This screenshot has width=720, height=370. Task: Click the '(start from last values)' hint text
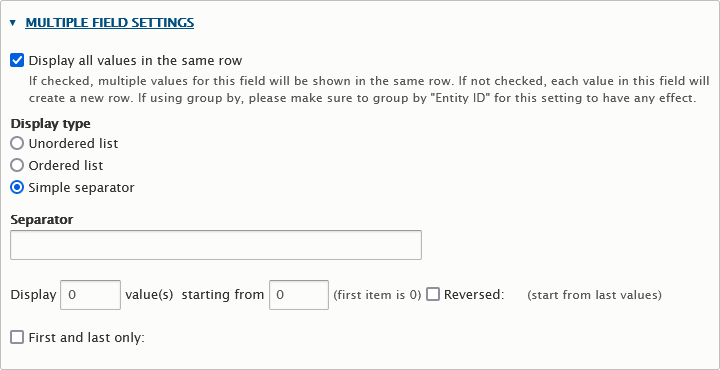click(594, 295)
